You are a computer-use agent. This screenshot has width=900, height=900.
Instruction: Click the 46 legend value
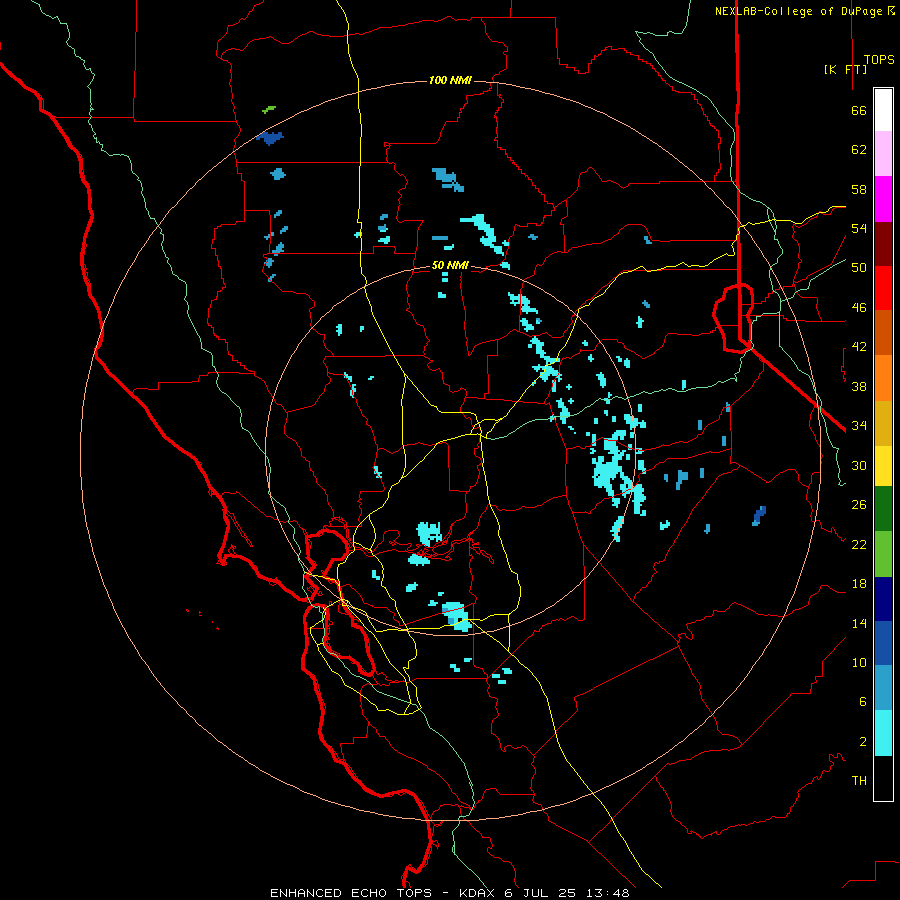[x=859, y=308]
